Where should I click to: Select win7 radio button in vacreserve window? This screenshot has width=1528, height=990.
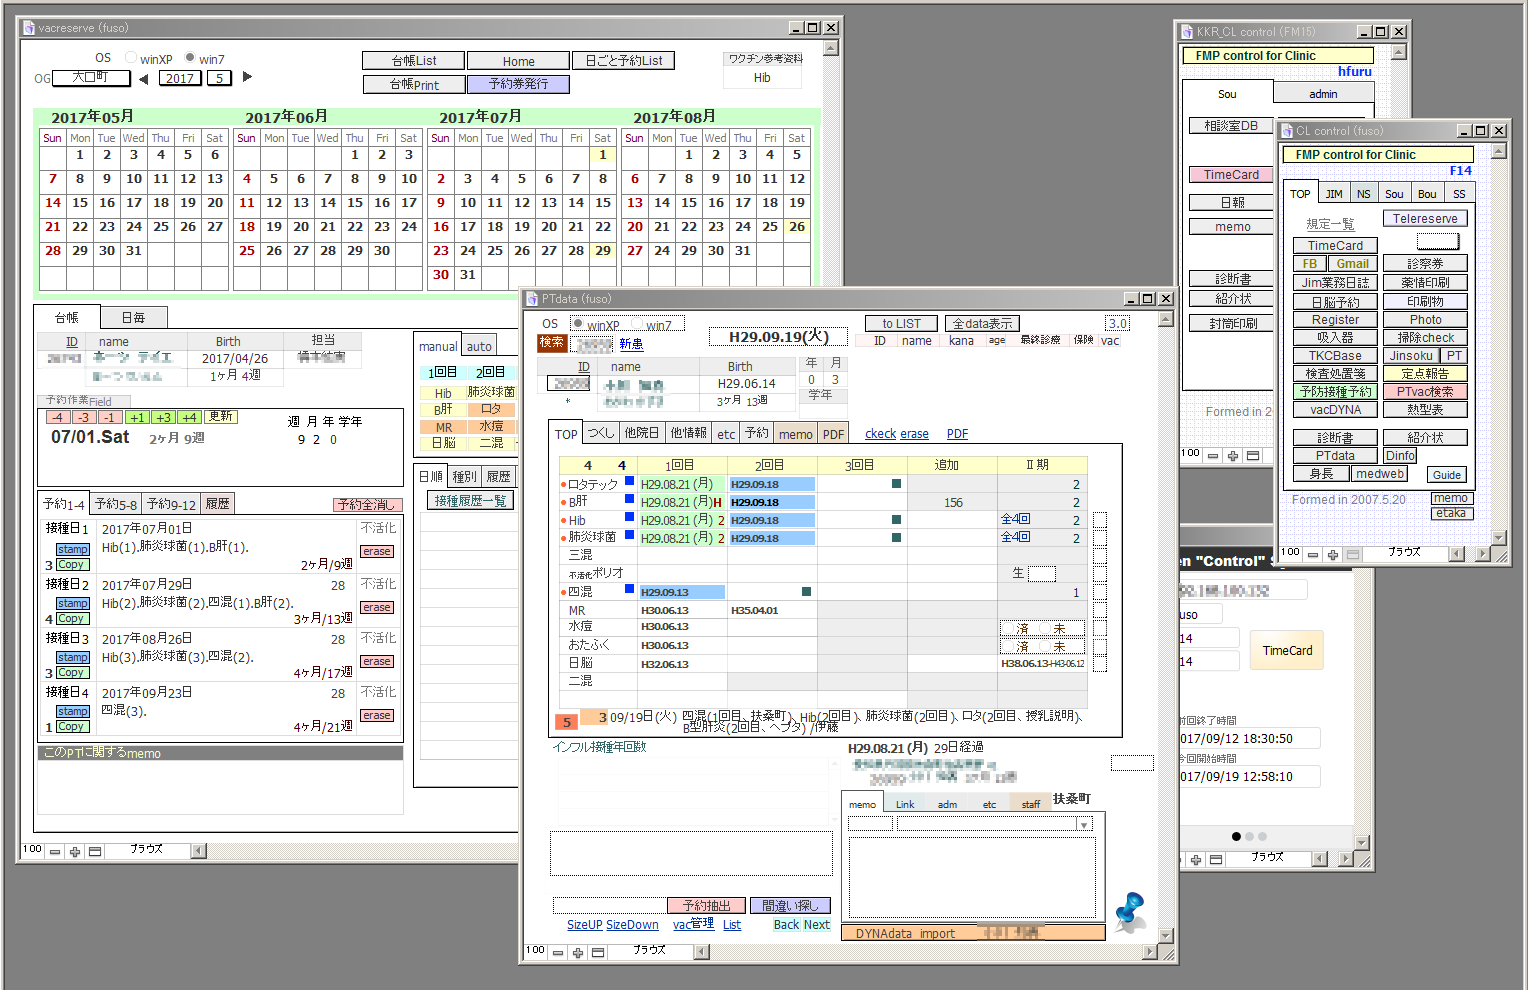(189, 58)
